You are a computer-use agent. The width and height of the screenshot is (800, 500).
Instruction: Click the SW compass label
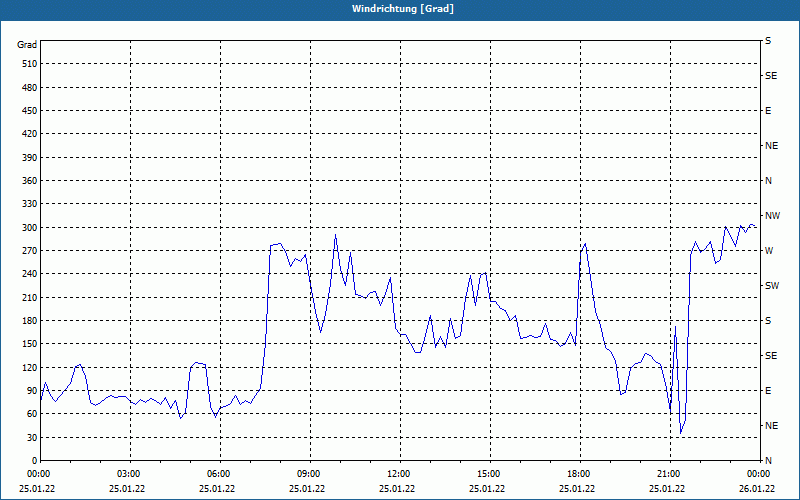(x=772, y=286)
